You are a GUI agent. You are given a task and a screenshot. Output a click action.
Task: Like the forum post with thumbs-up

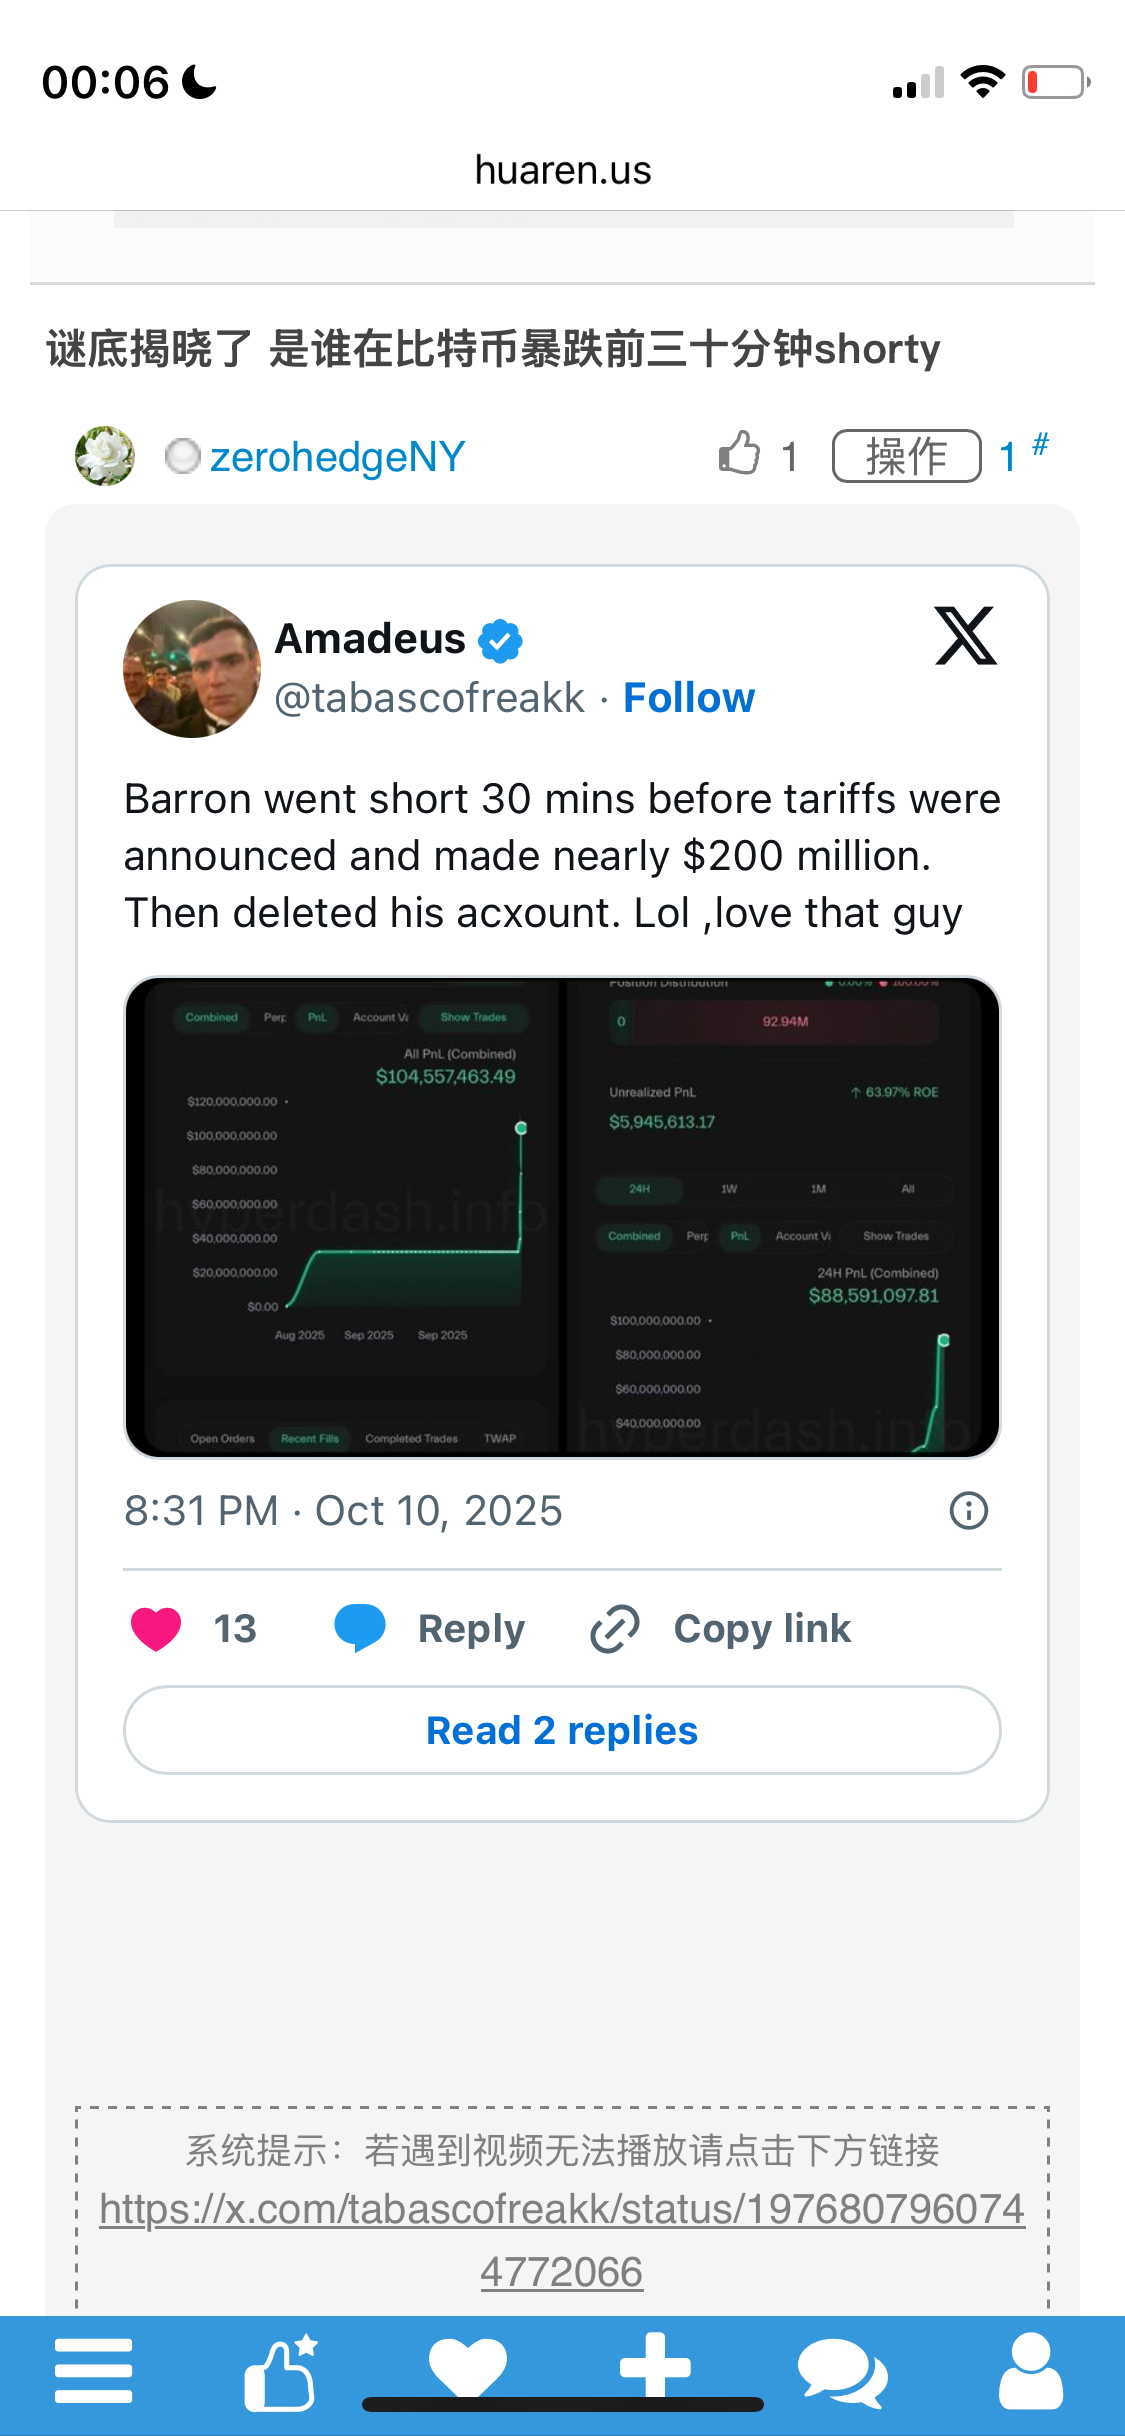pos(740,454)
